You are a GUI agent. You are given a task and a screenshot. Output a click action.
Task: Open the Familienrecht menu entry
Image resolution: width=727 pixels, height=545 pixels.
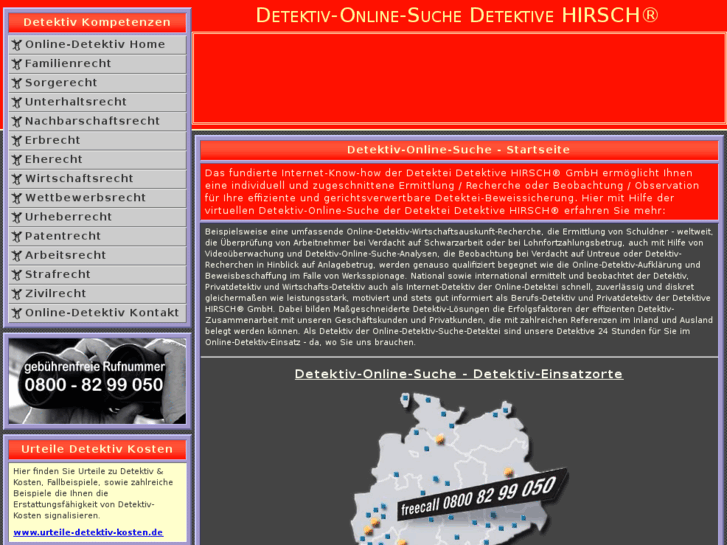(x=97, y=64)
